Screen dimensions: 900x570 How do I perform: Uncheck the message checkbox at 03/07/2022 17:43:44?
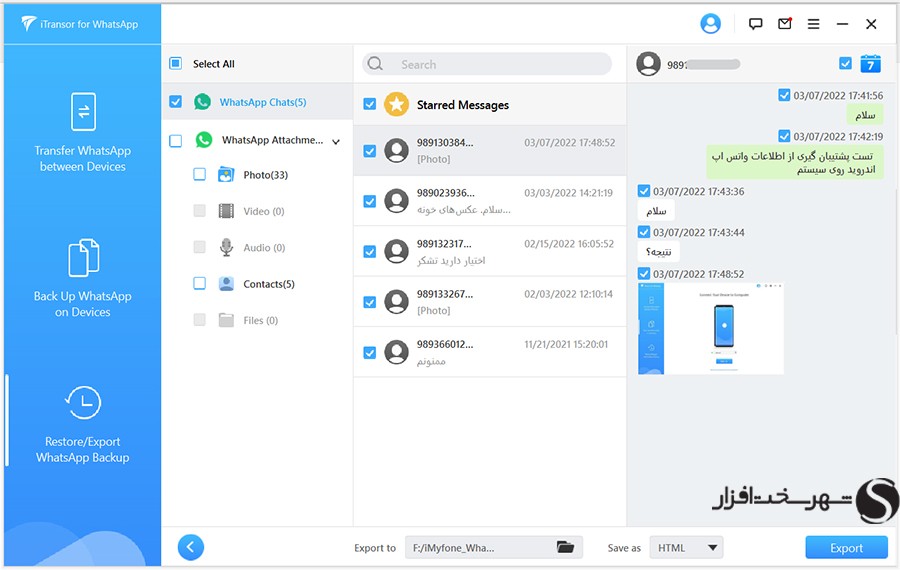point(644,232)
